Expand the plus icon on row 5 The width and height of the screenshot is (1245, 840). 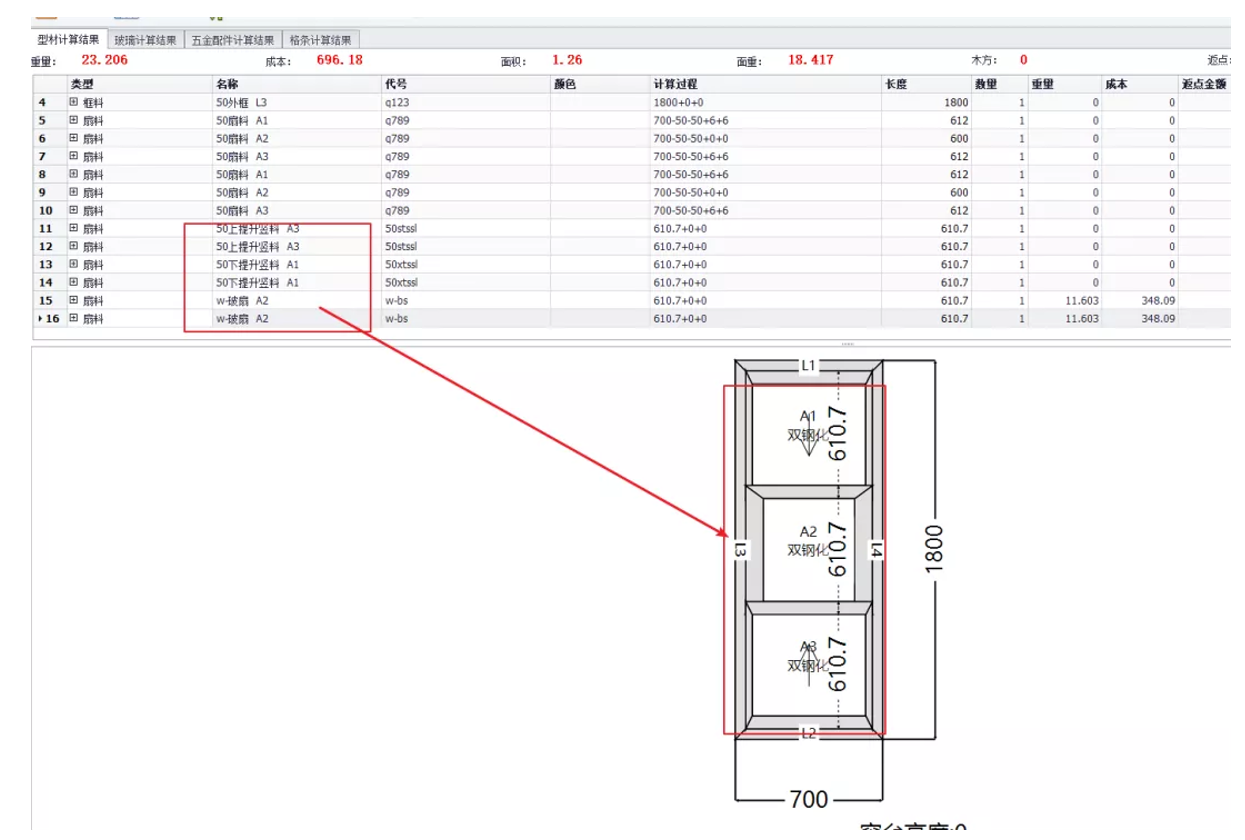[73, 120]
